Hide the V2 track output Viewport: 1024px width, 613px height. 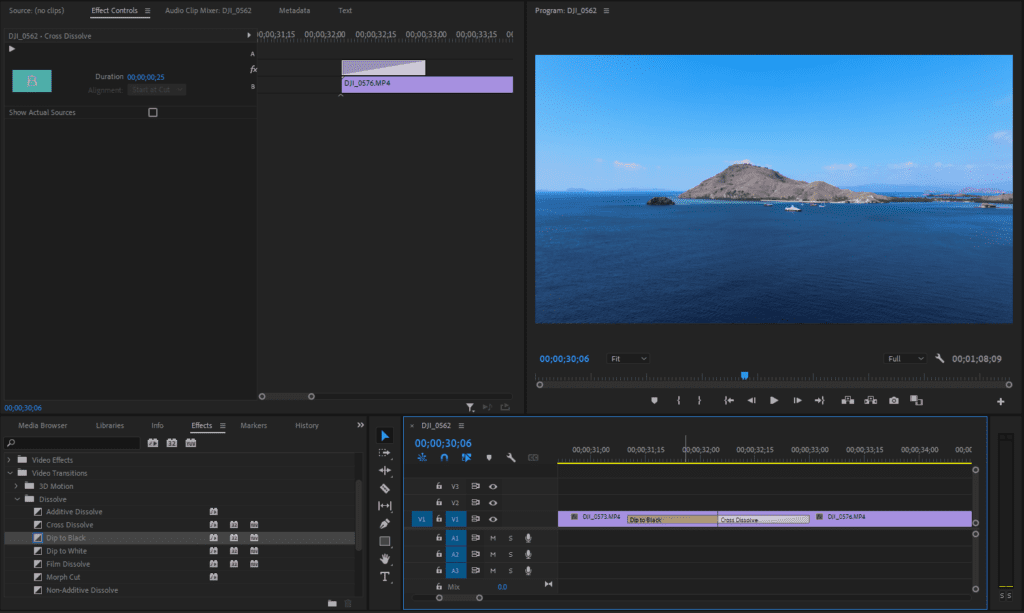[x=493, y=503]
